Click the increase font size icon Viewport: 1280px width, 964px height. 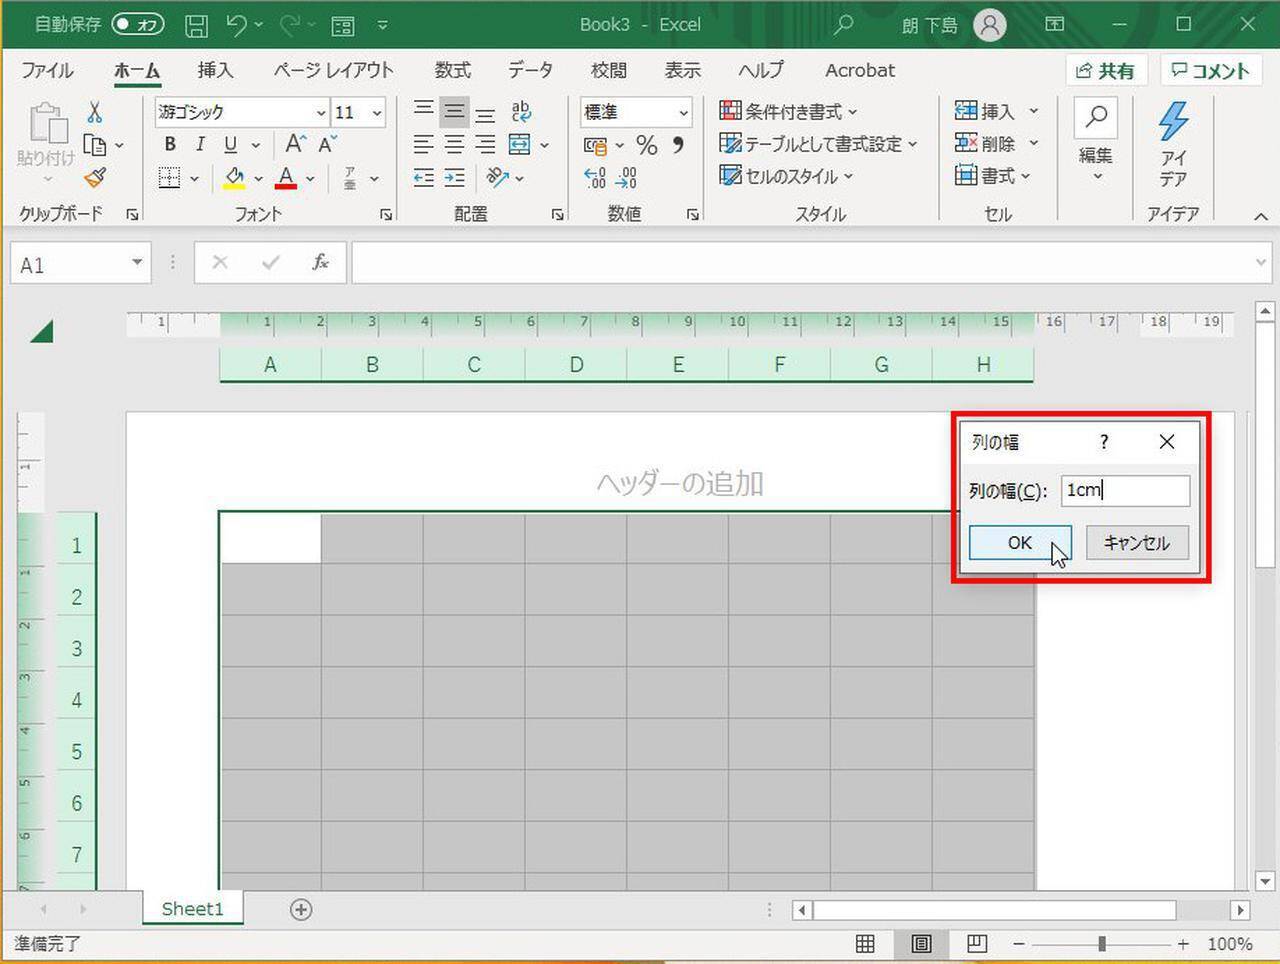[295, 145]
